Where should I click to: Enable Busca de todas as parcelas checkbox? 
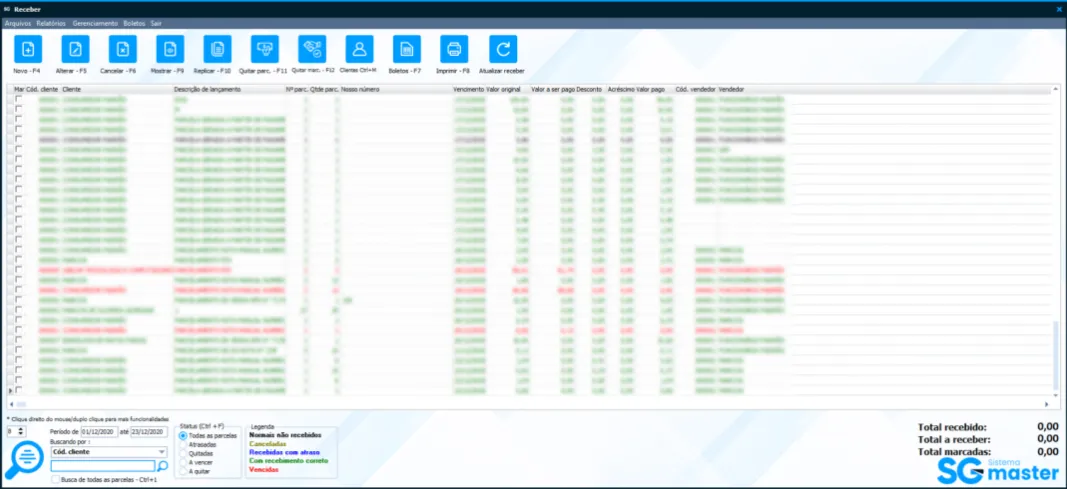coord(55,480)
